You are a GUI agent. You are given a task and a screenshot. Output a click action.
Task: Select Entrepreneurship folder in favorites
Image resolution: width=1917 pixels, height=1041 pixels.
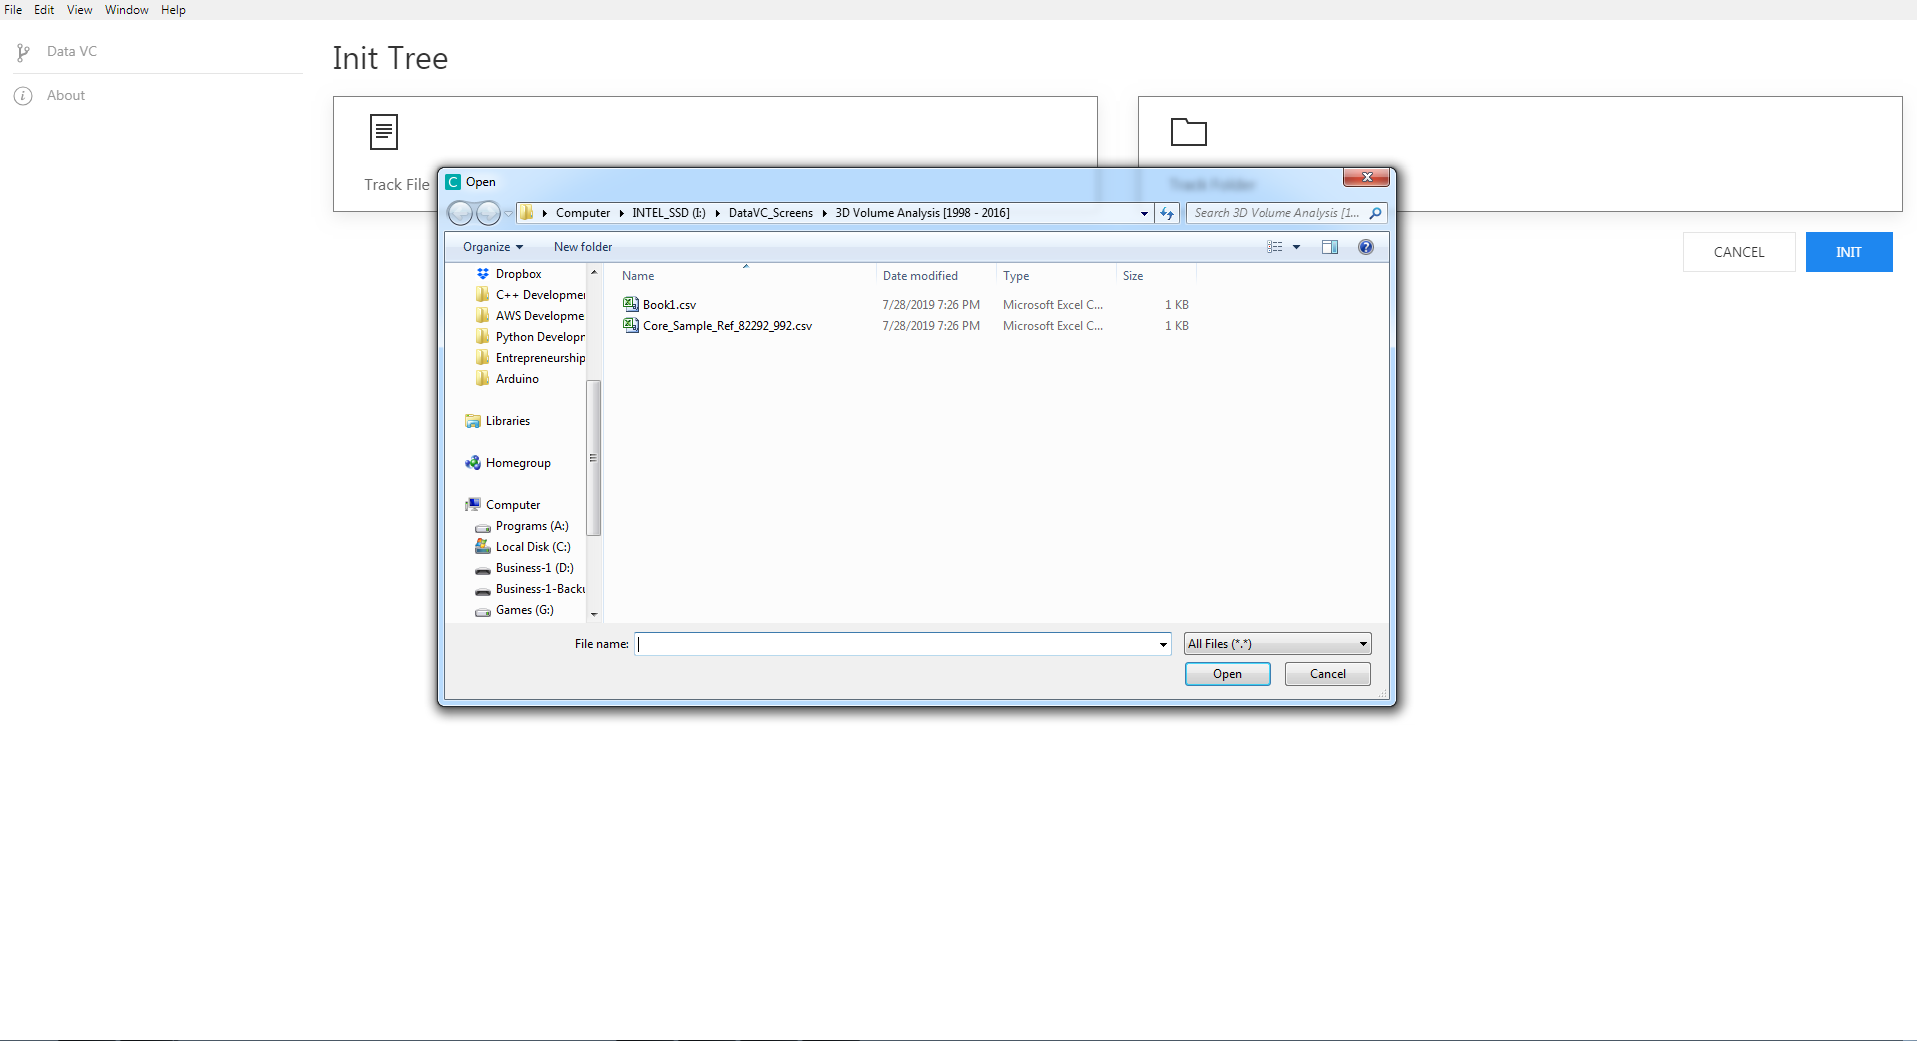click(540, 358)
